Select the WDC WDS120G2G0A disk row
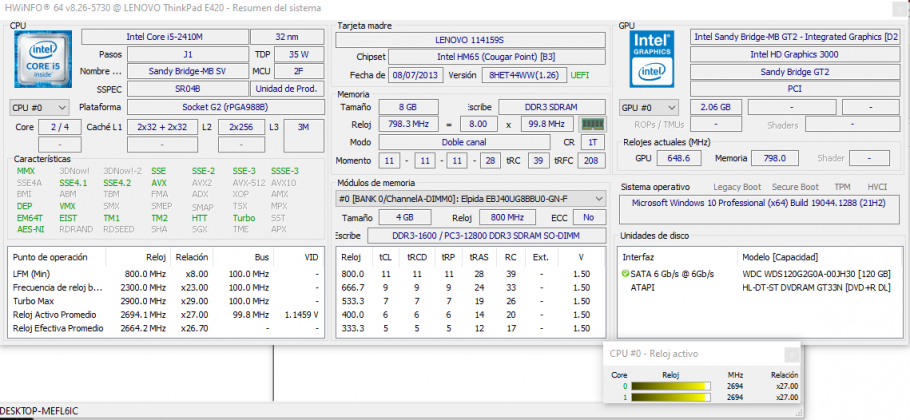Viewport: 910px width, 420px height. click(x=760, y=274)
